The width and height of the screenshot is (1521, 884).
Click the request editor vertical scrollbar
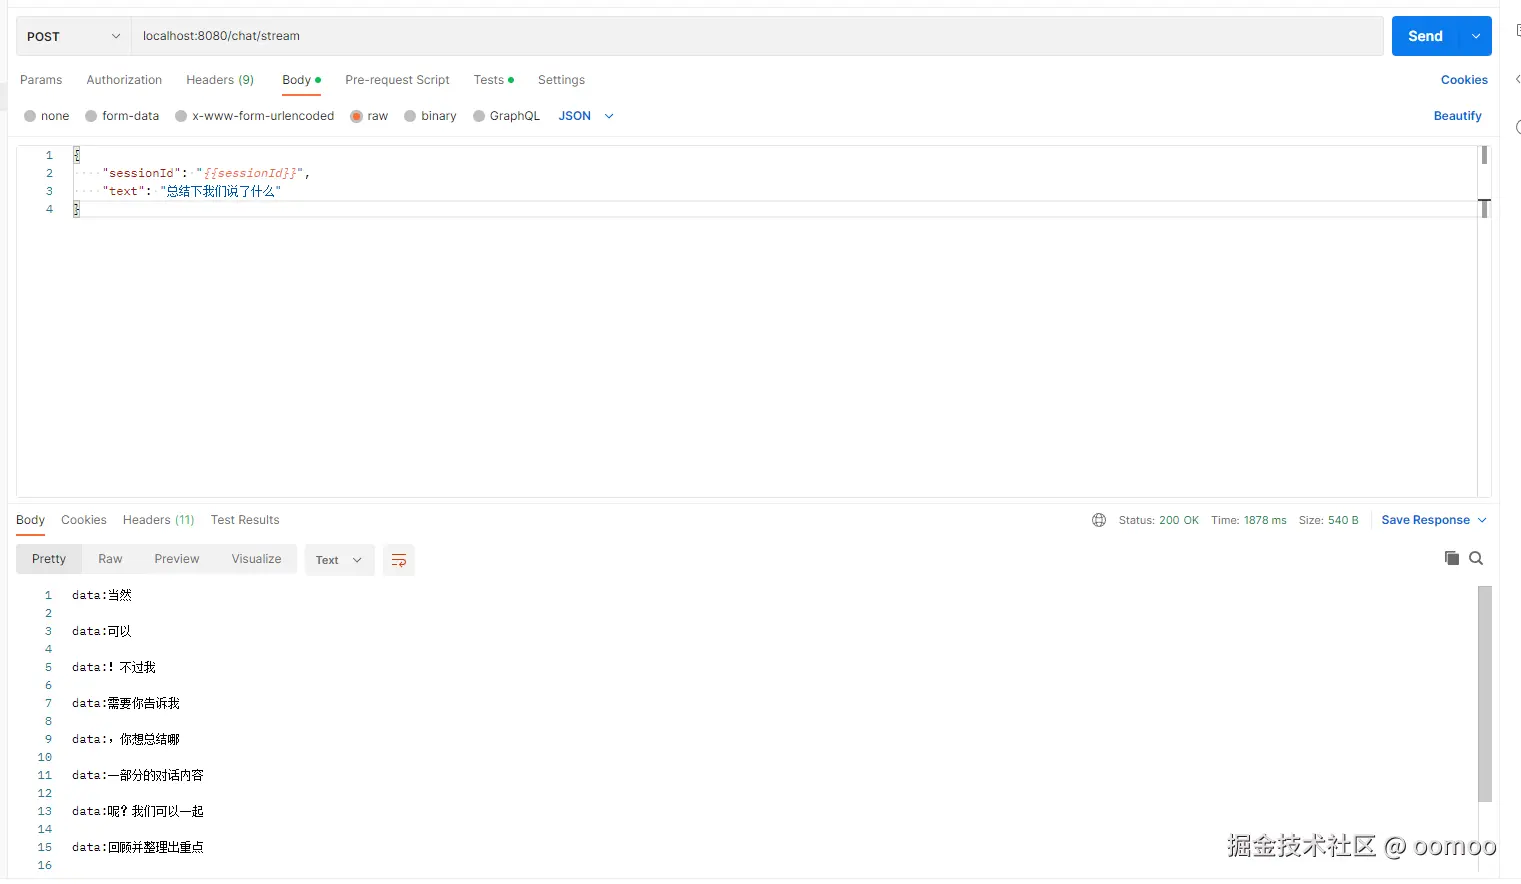click(1484, 155)
